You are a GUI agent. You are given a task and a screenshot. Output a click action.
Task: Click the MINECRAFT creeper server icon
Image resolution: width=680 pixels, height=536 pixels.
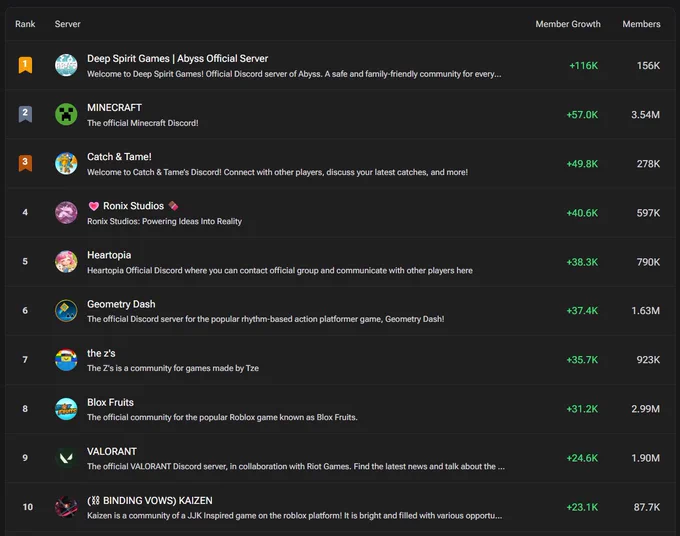[x=66, y=114]
